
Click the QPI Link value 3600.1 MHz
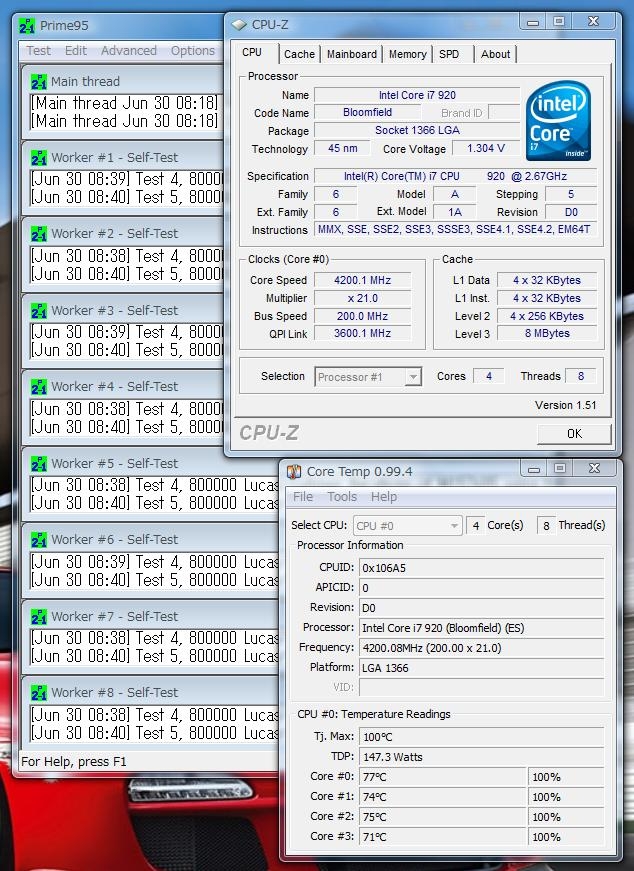[362, 333]
